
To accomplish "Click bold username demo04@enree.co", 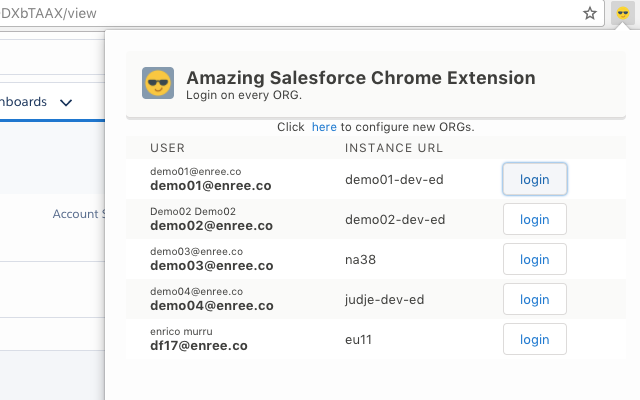I will (x=211, y=306).
